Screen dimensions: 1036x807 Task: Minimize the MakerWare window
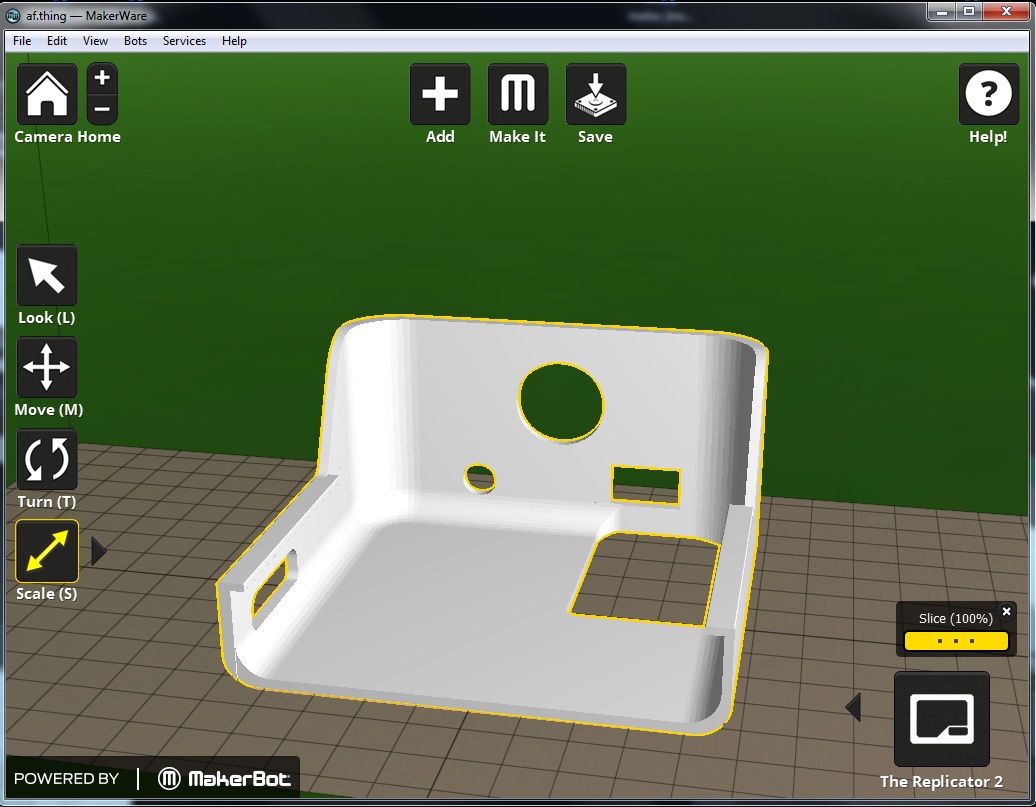pos(942,11)
